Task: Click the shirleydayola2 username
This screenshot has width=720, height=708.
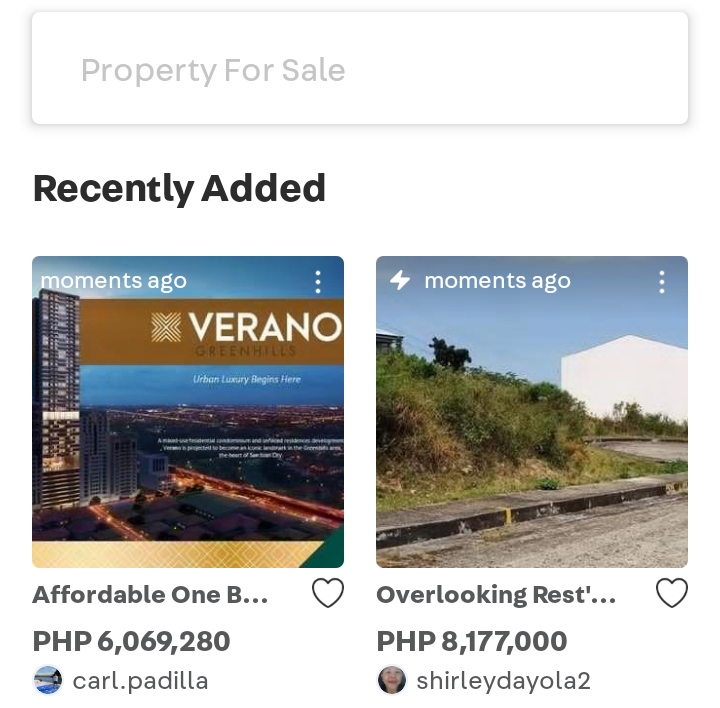Action: click(x=503, y=680)
